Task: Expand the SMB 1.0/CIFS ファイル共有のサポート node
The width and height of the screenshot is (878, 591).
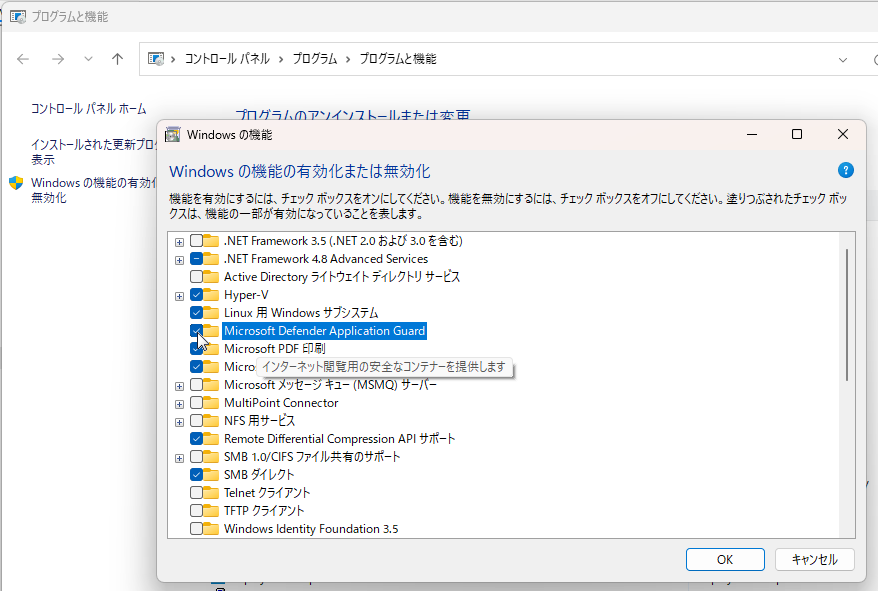Action: (x=179, y=457)
